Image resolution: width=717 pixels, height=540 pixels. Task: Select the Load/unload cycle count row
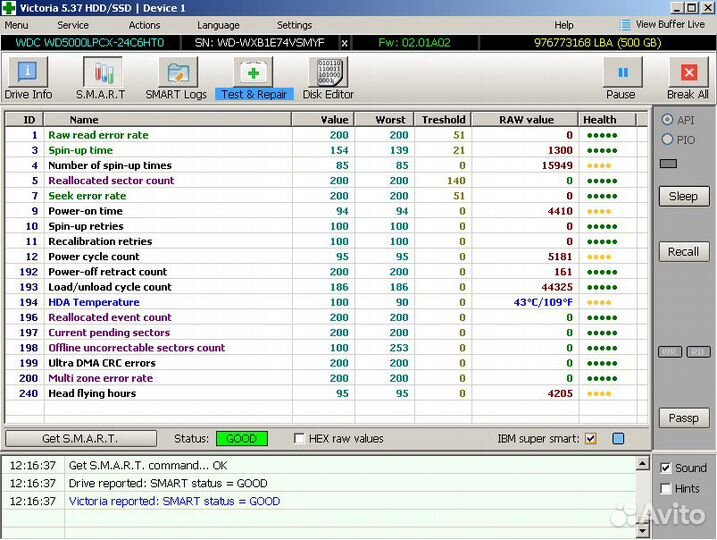pyautogui.click(x=326, y=287)
